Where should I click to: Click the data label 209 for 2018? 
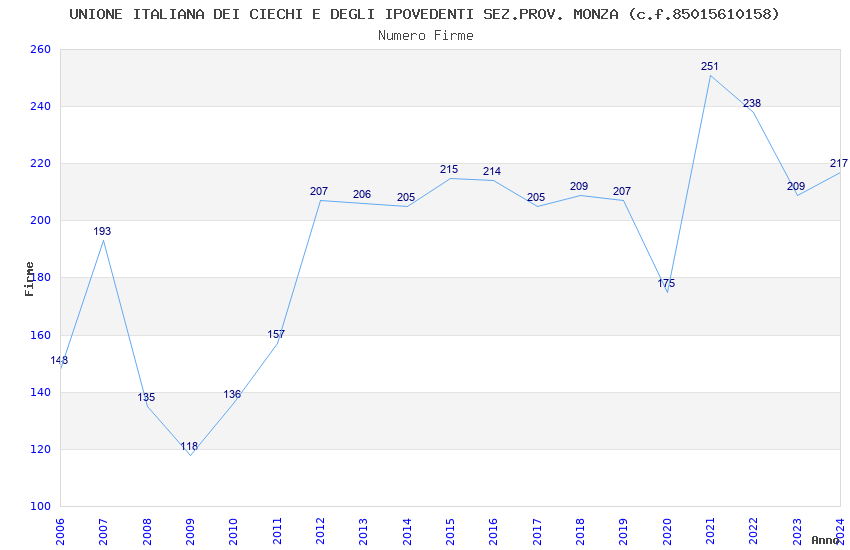click(579, 186)
